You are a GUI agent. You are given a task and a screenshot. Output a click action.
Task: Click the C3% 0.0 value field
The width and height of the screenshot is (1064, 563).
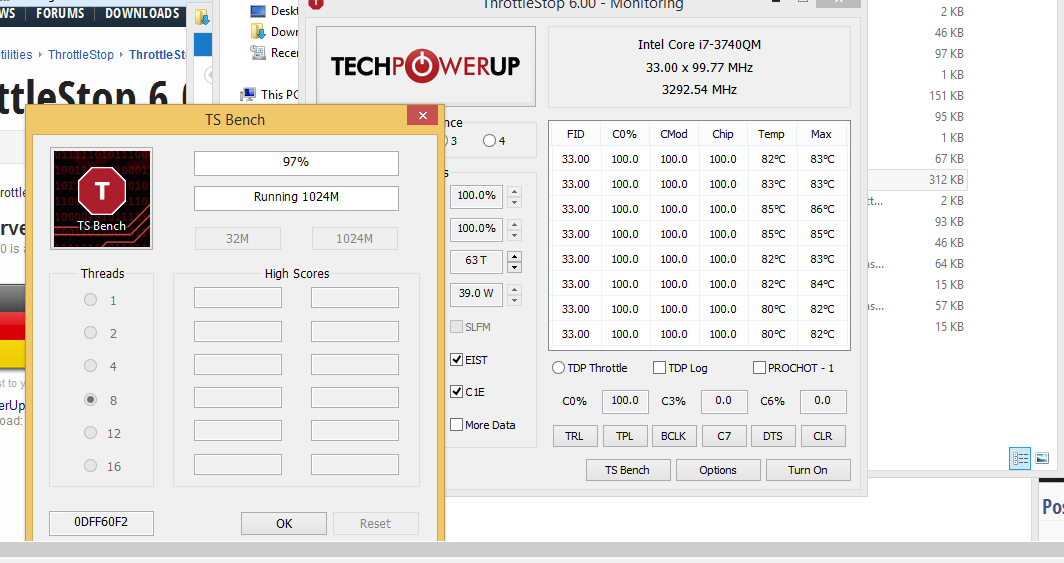pos(724,402)
